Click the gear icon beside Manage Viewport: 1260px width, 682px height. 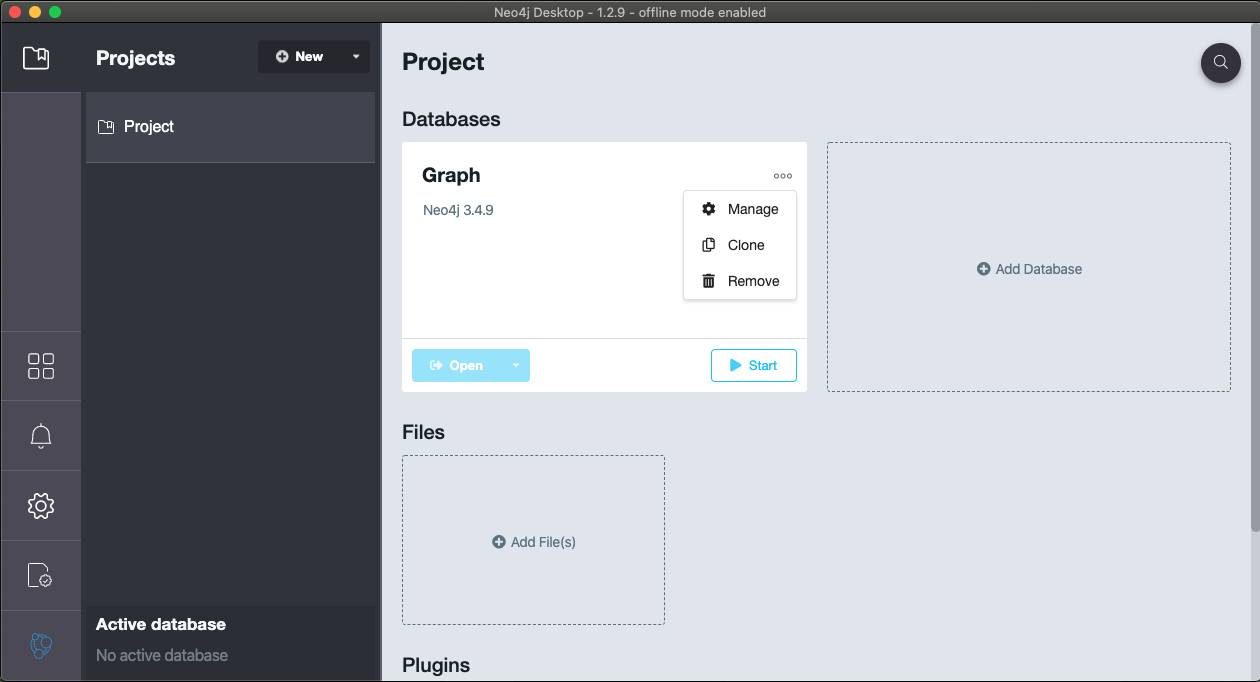[709, 209]
